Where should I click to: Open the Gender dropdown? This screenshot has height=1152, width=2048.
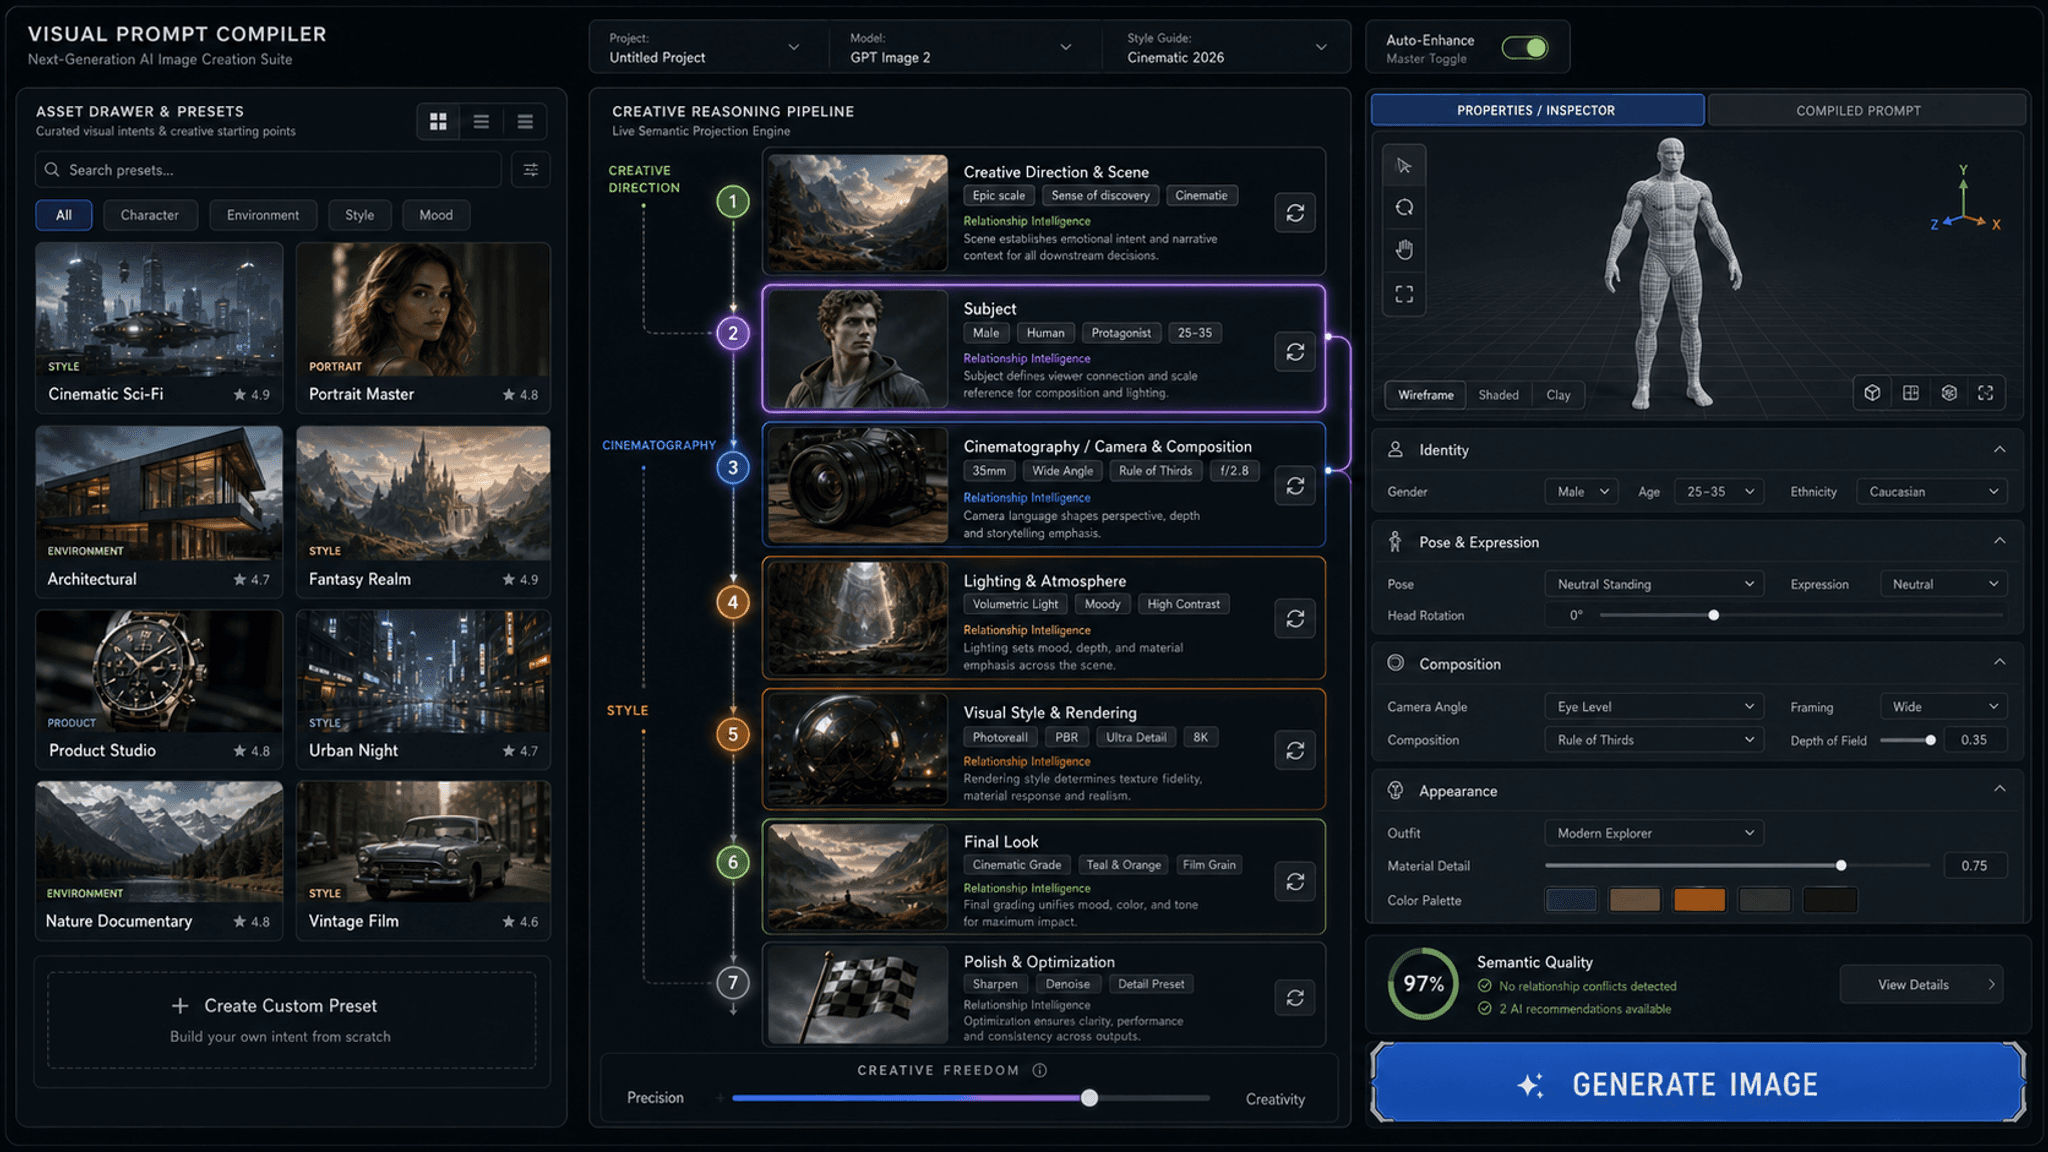pyautogui.click(x=1582, y=492)
